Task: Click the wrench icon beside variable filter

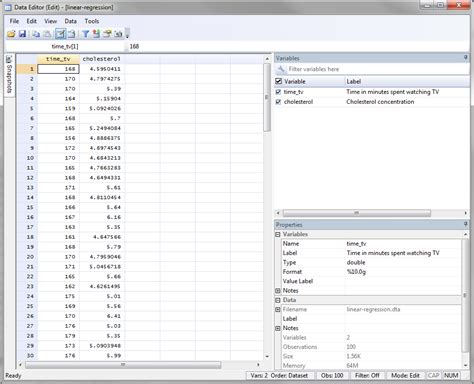Action: point(281,69)
